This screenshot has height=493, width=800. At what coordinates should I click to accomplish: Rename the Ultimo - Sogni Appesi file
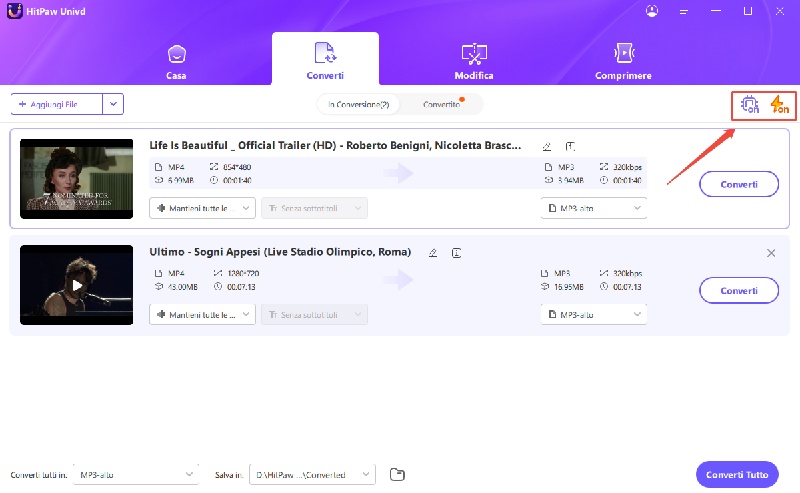coord(432,253)
